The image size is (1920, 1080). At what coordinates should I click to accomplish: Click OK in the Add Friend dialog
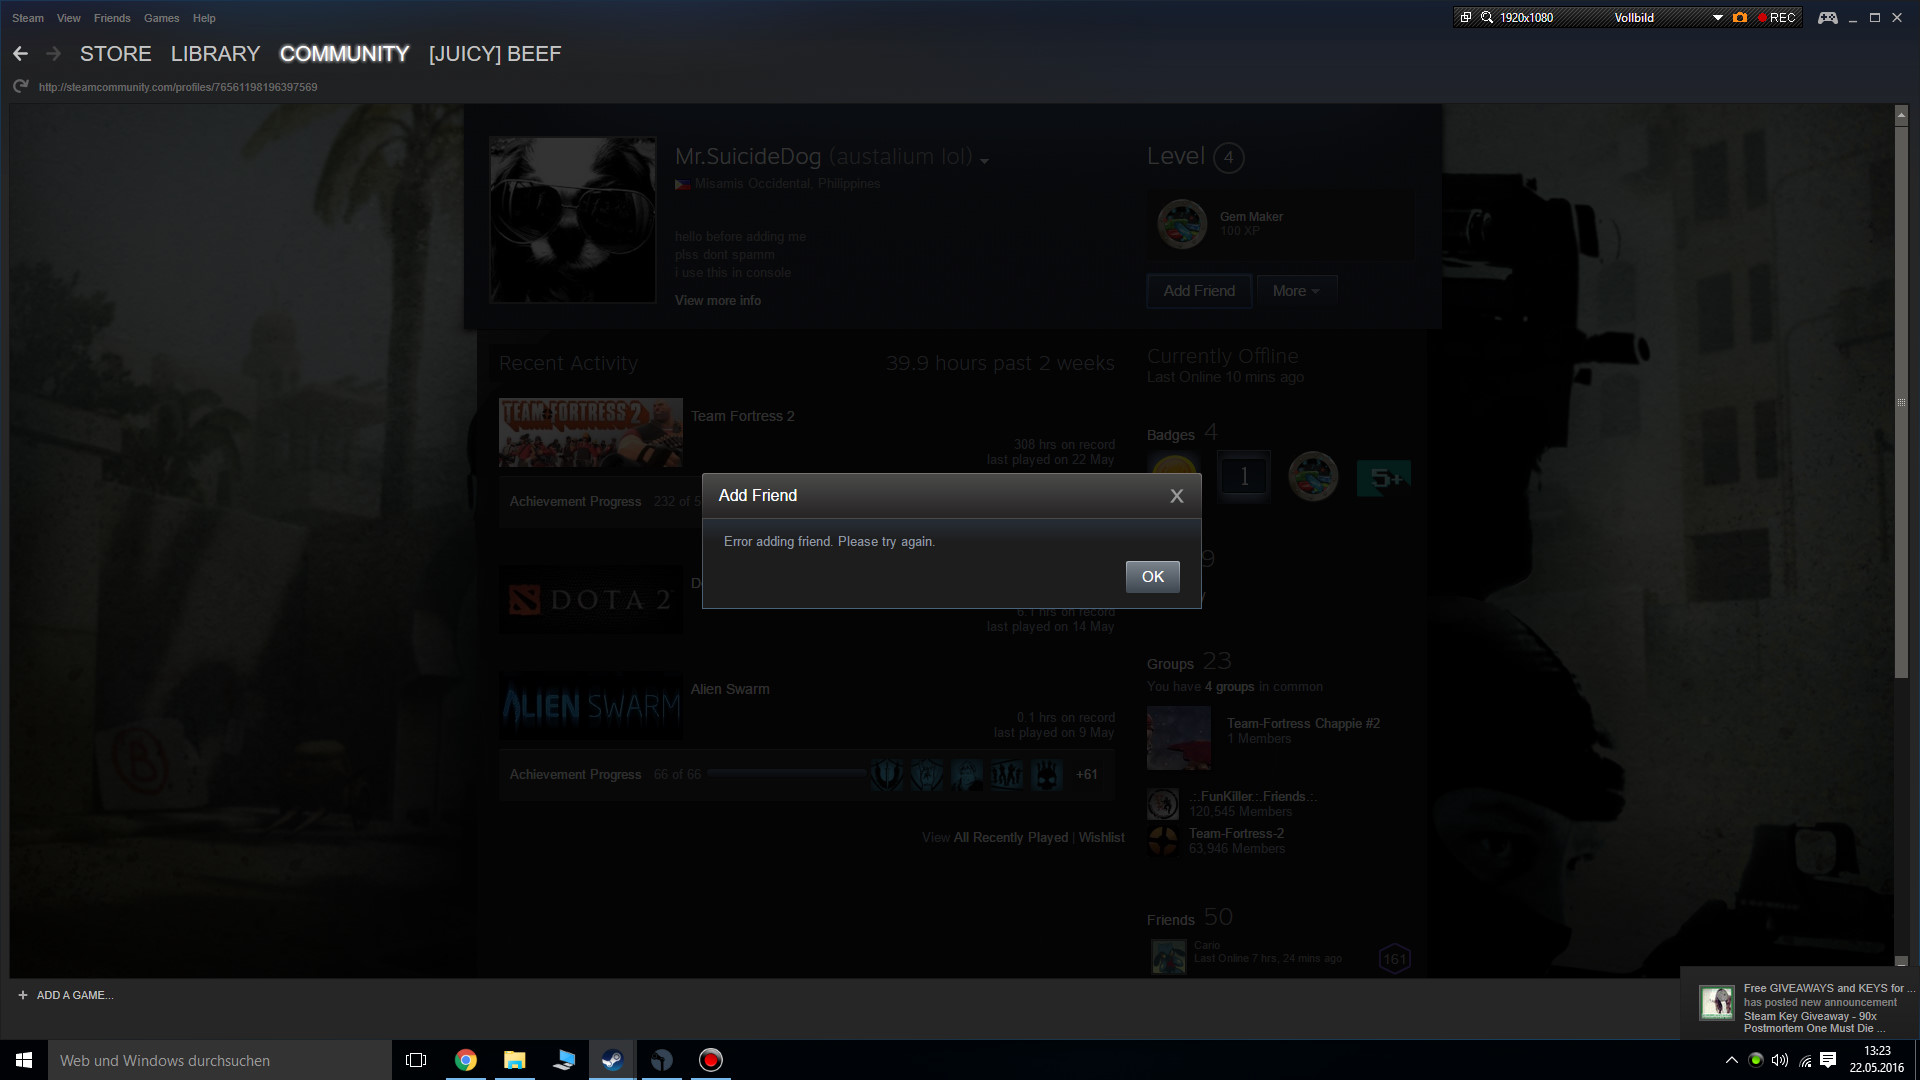1152,577
